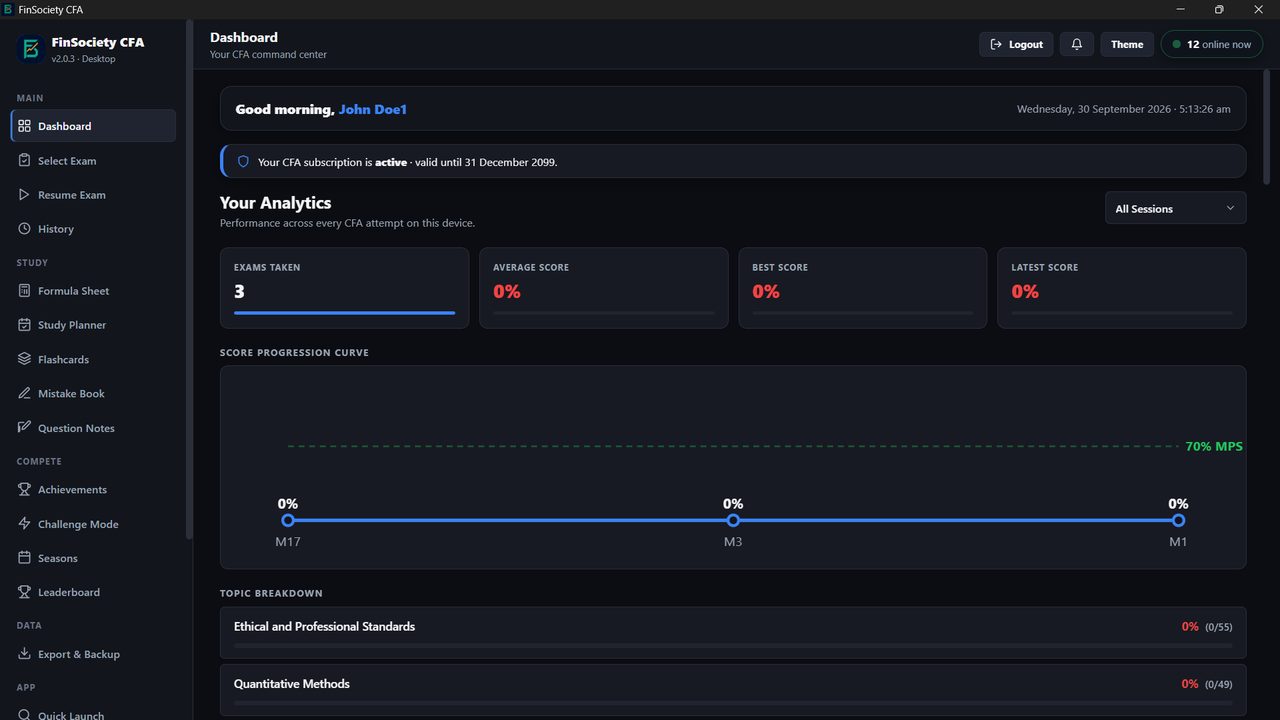Open Flashcards from the sidebar
1280x720 pixels.
coord(93,358)
